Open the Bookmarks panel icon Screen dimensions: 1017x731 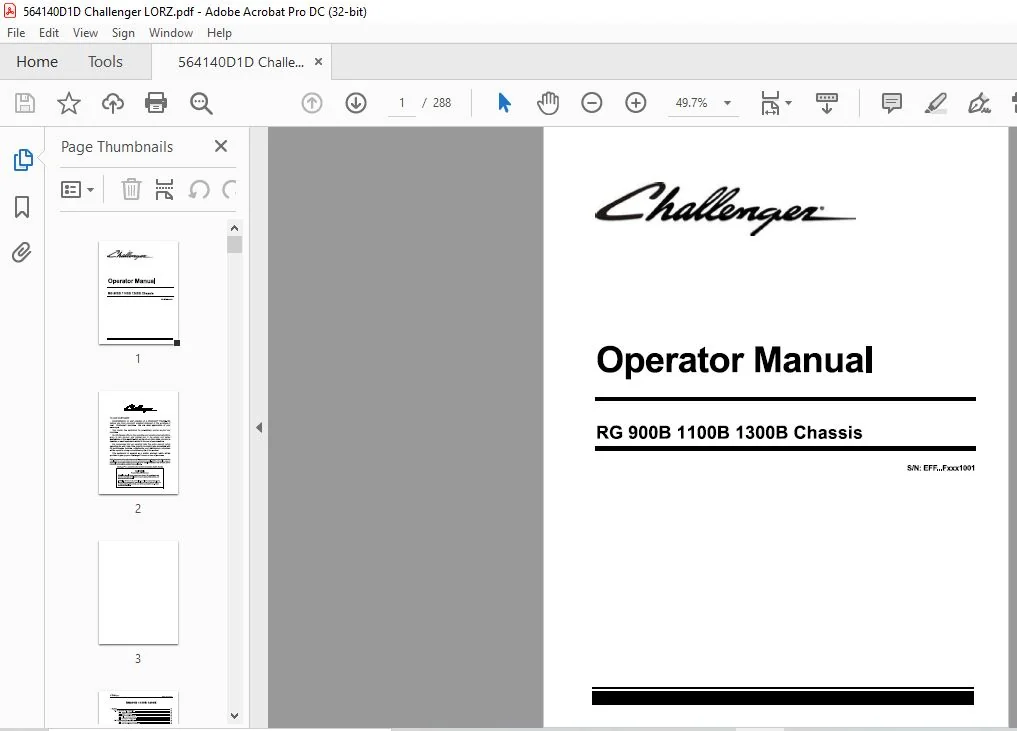pyautogui.click(x=22, y=207)
